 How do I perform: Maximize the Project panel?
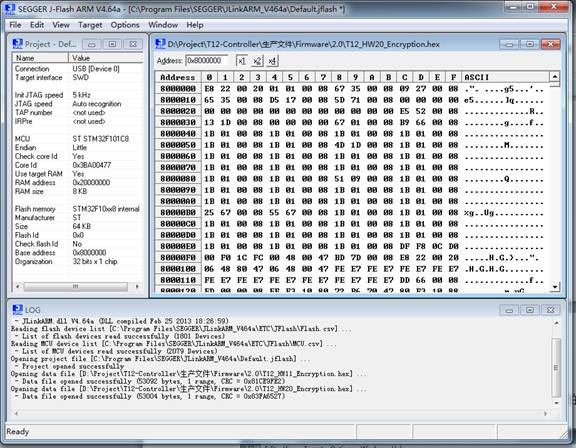[x=112, y=44]
